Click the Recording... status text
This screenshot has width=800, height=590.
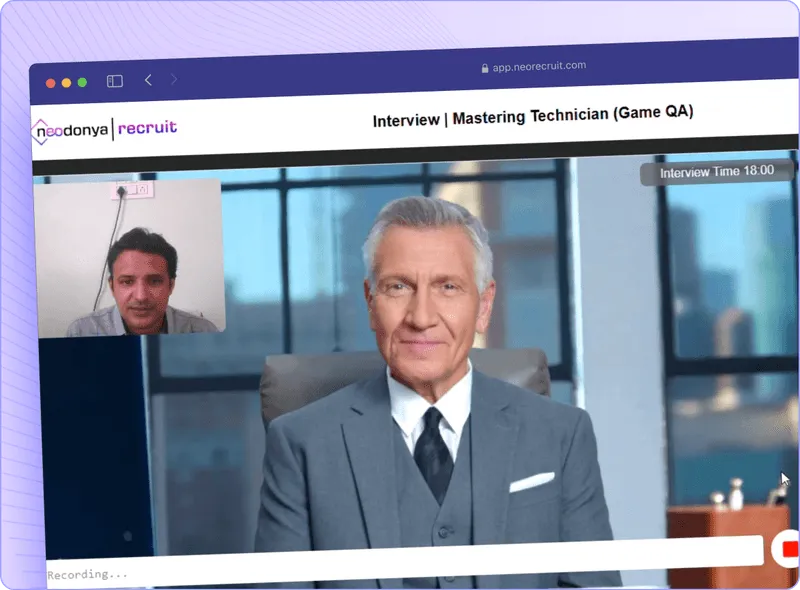87,575
